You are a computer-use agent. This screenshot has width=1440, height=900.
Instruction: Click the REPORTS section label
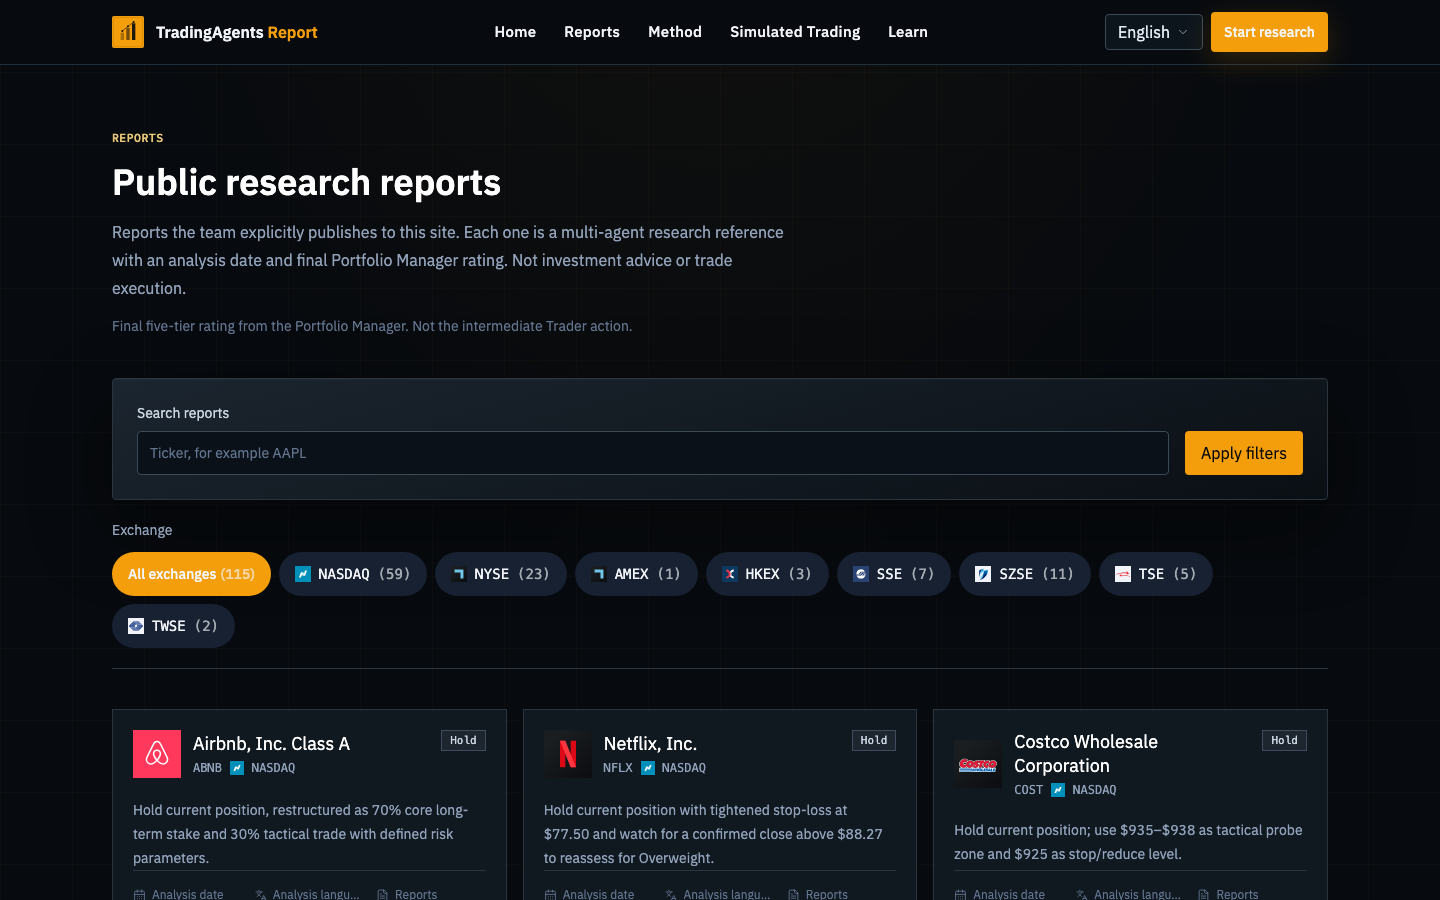tap(138, 138)
